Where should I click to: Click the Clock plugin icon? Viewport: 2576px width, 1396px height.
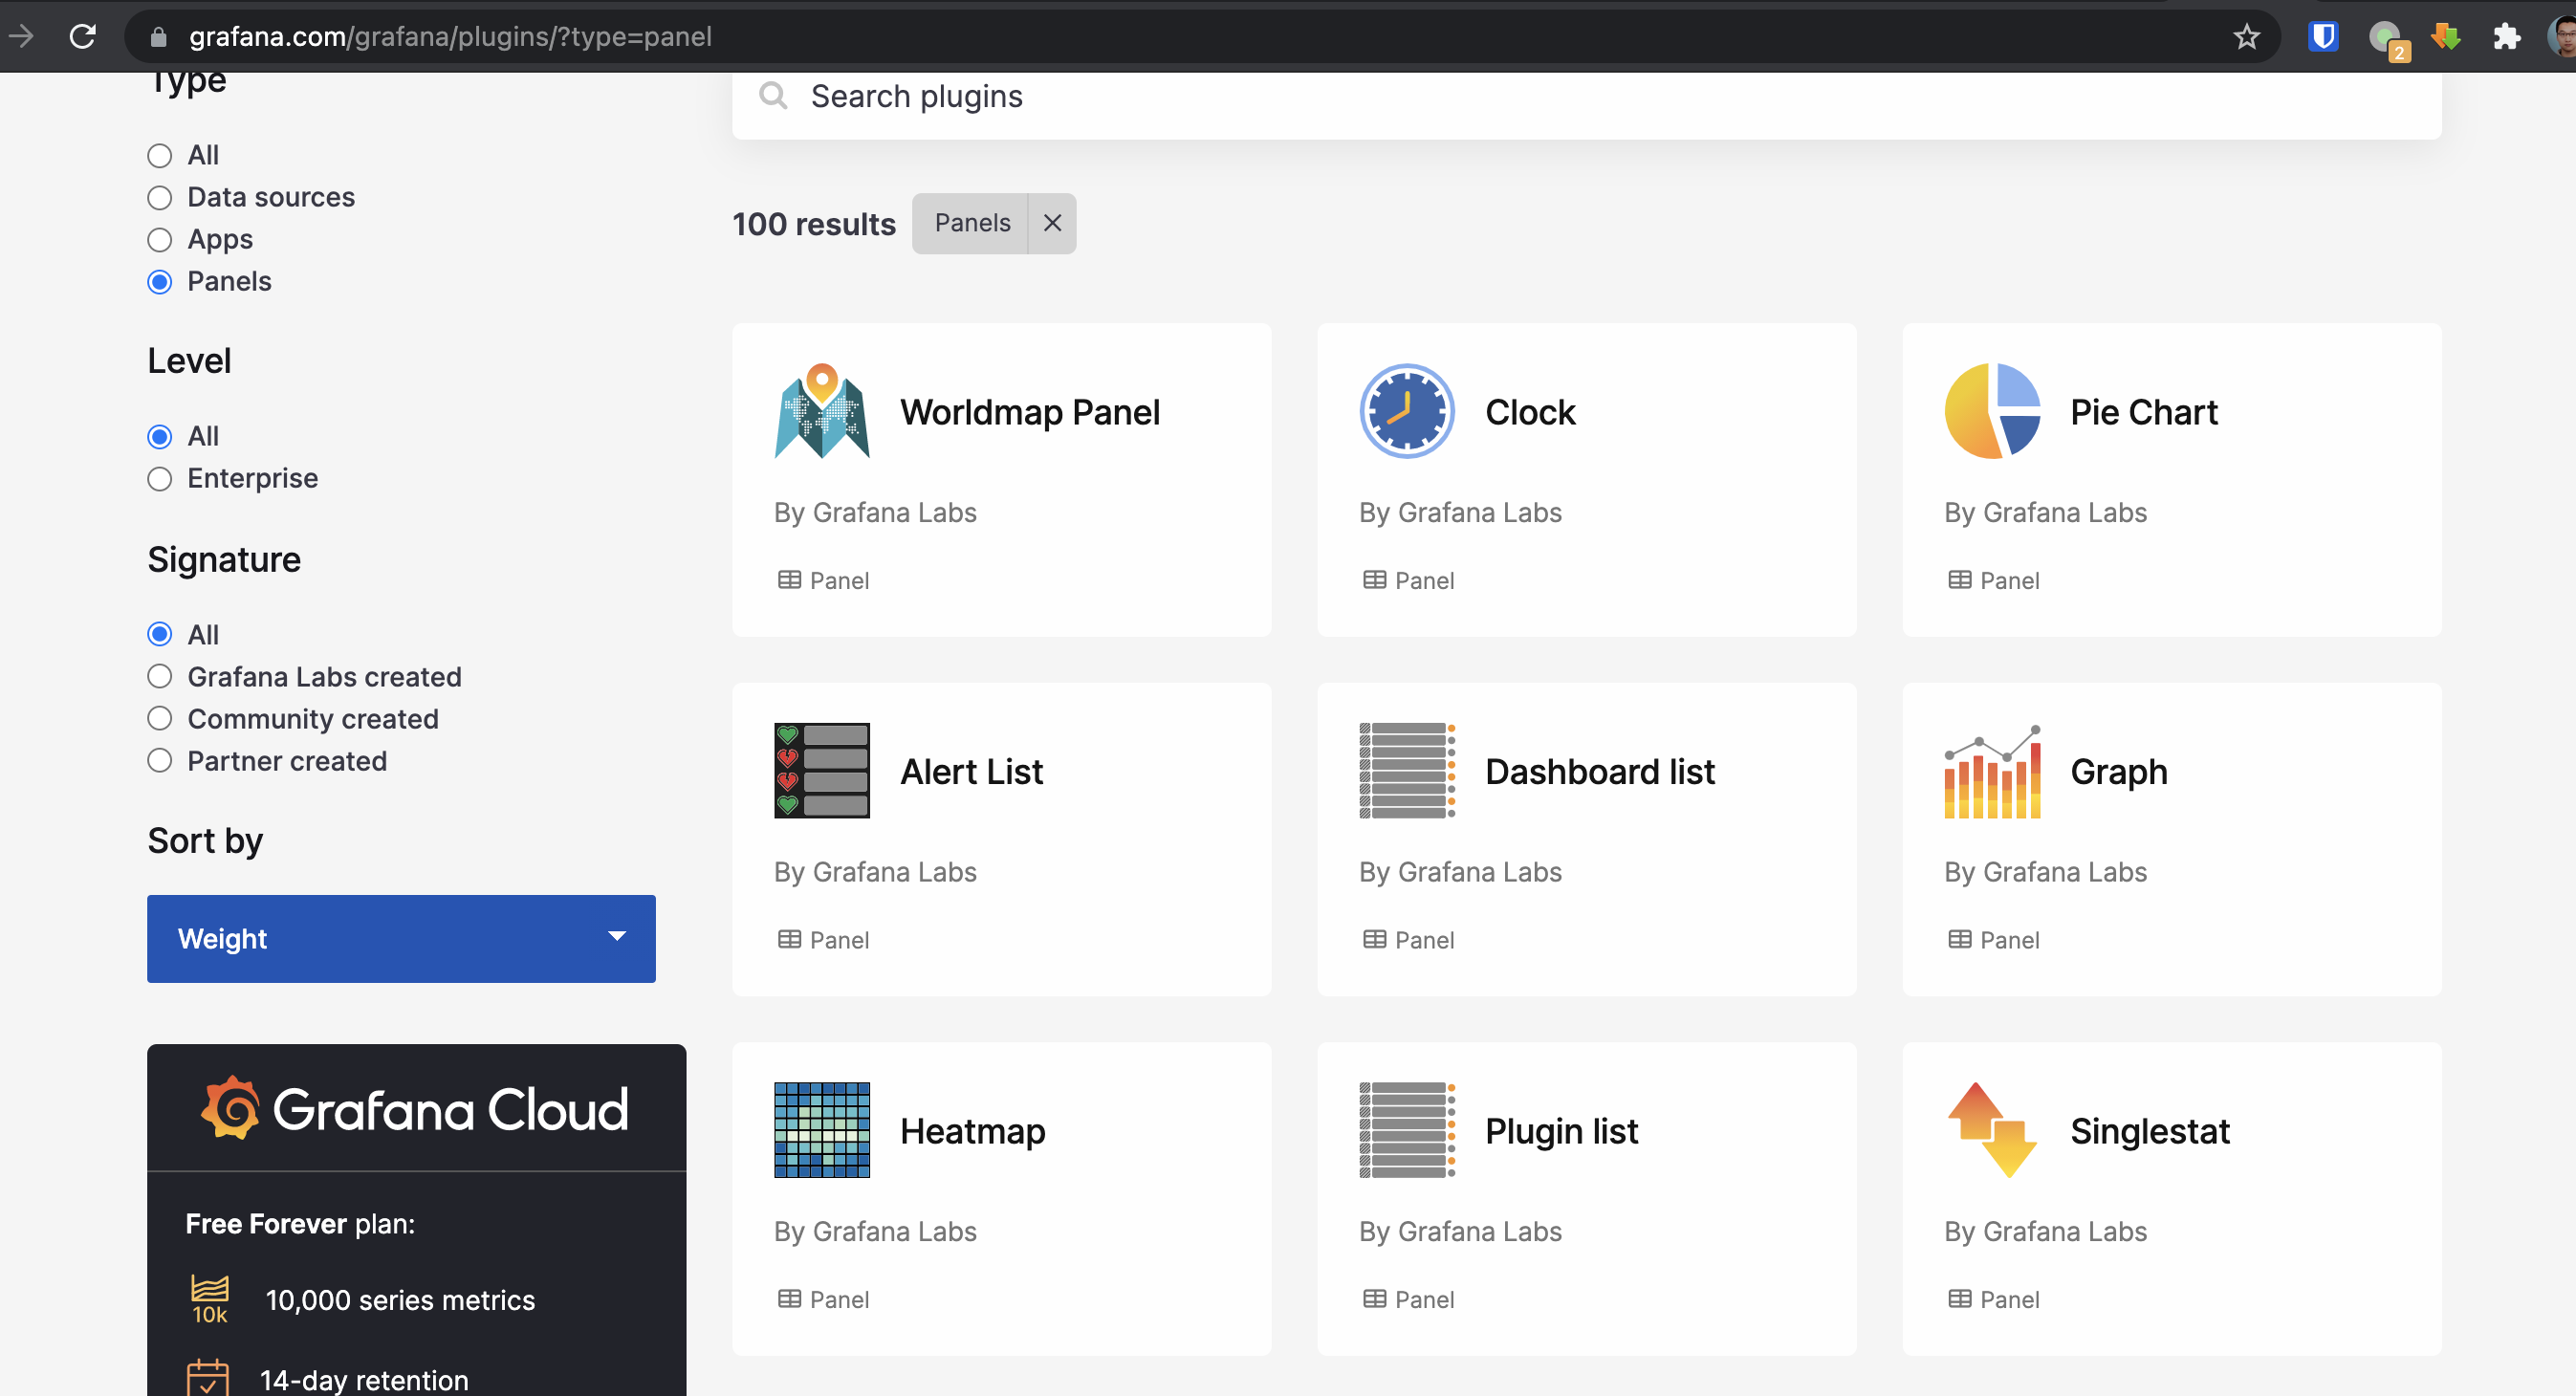[x=1406, y=411]
